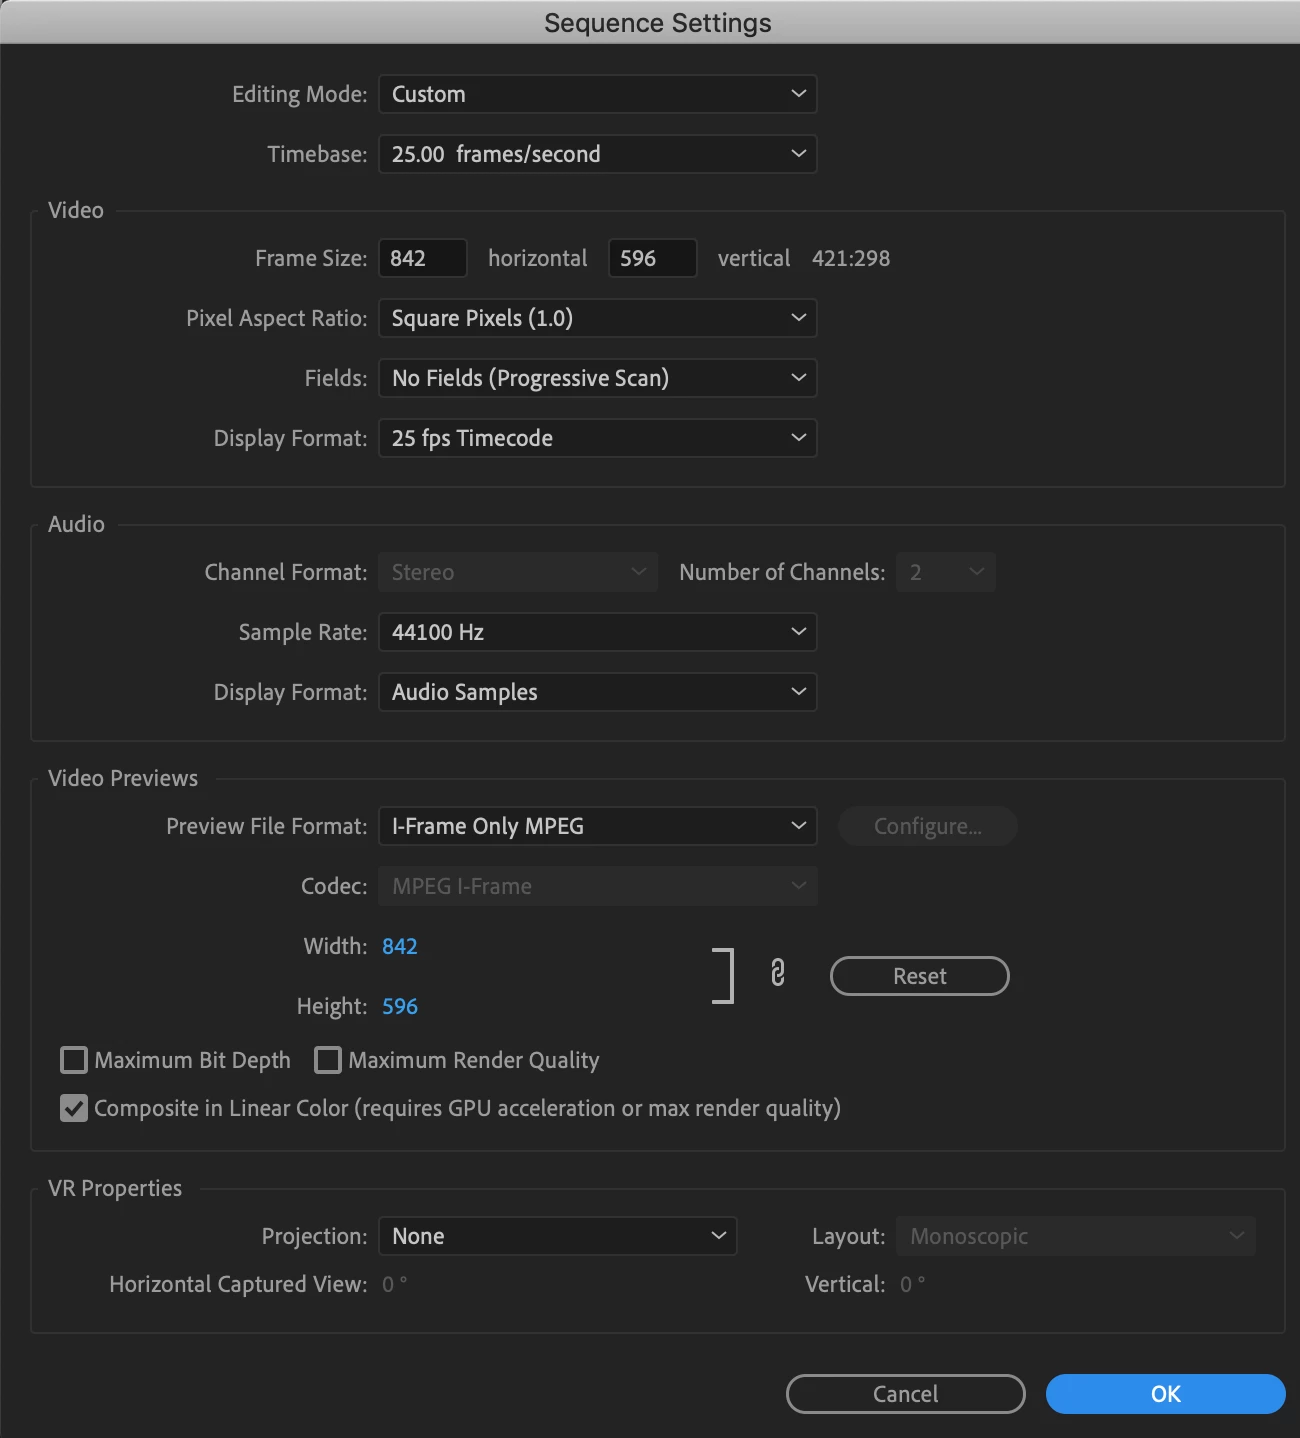
Task: Click the horizontal frame size field 842
Action: coord(423,258)
